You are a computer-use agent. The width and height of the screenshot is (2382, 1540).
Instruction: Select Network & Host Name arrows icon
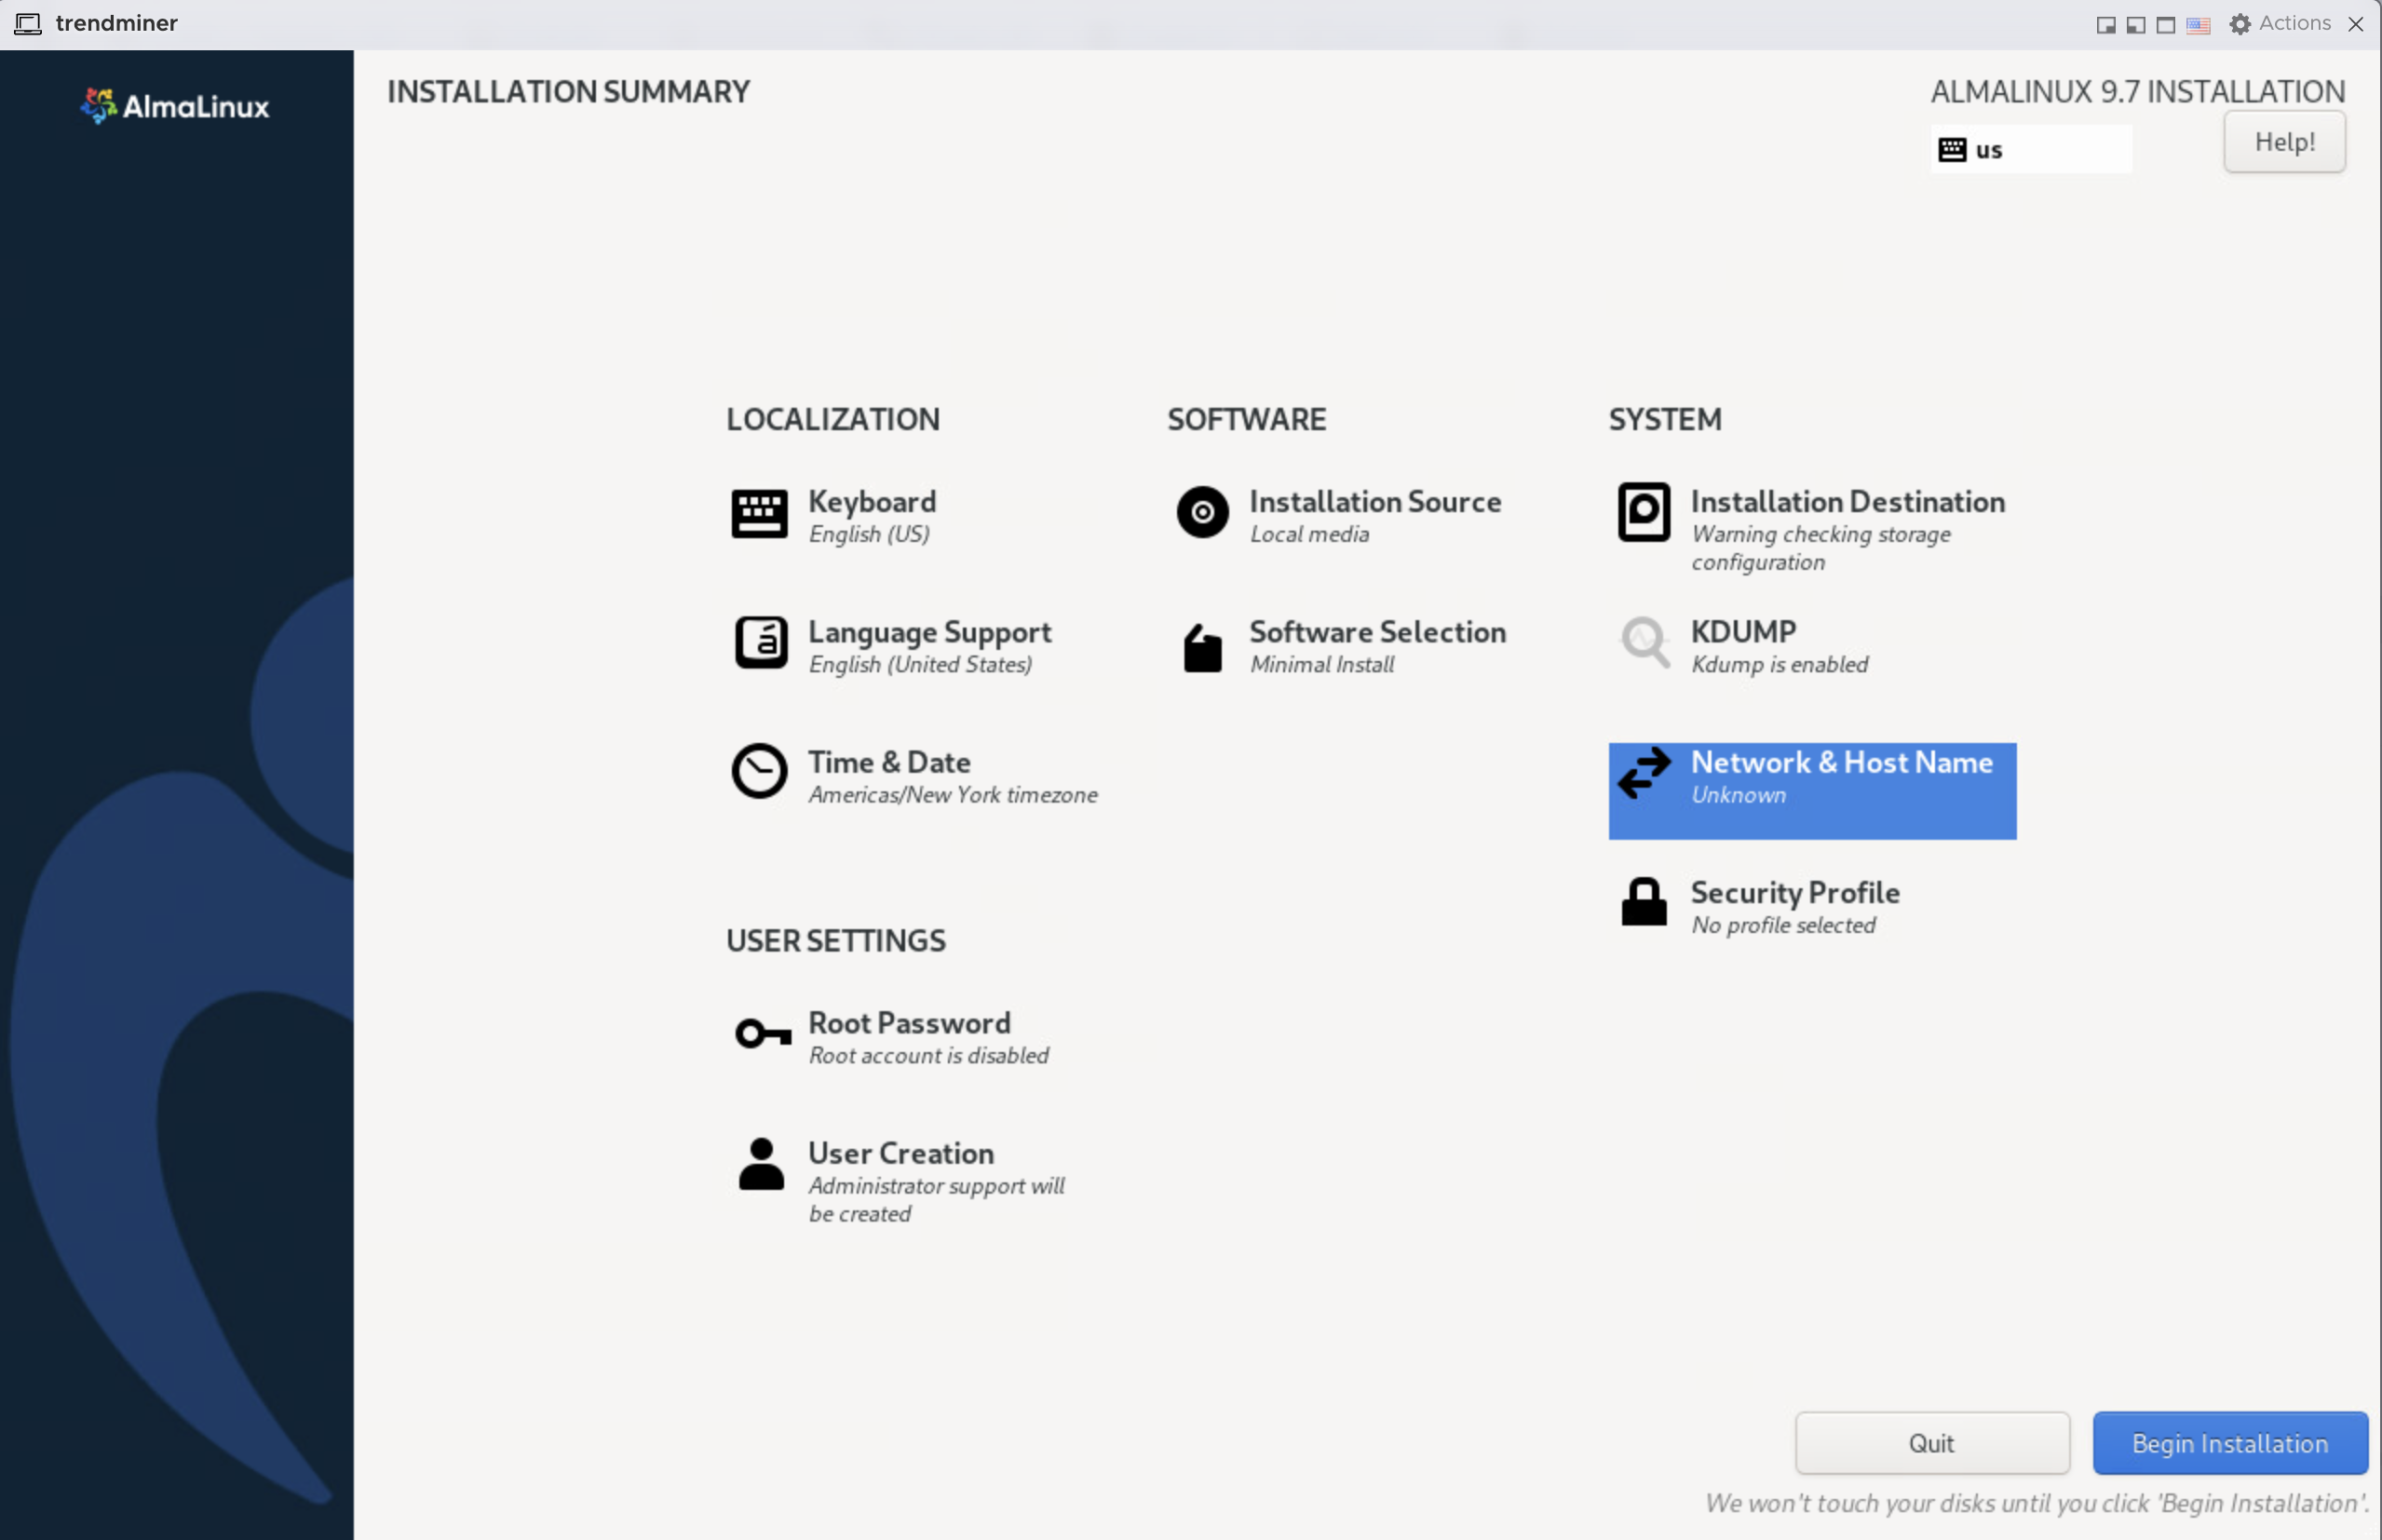[x=1644, y=773]
